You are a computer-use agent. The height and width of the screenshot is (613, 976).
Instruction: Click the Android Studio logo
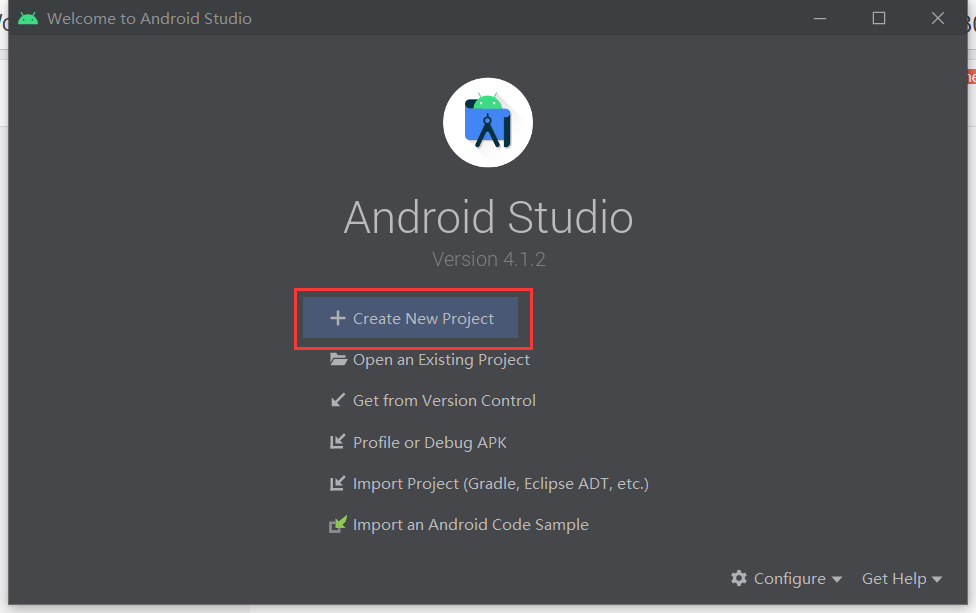point(488,123)
